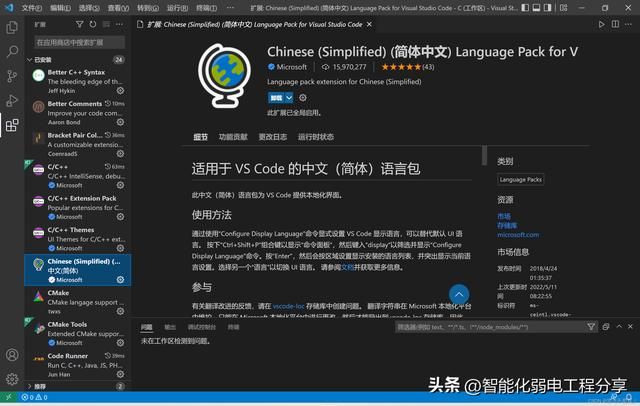
Task: Click the extension marketplace search field
Action: (78, 43)
